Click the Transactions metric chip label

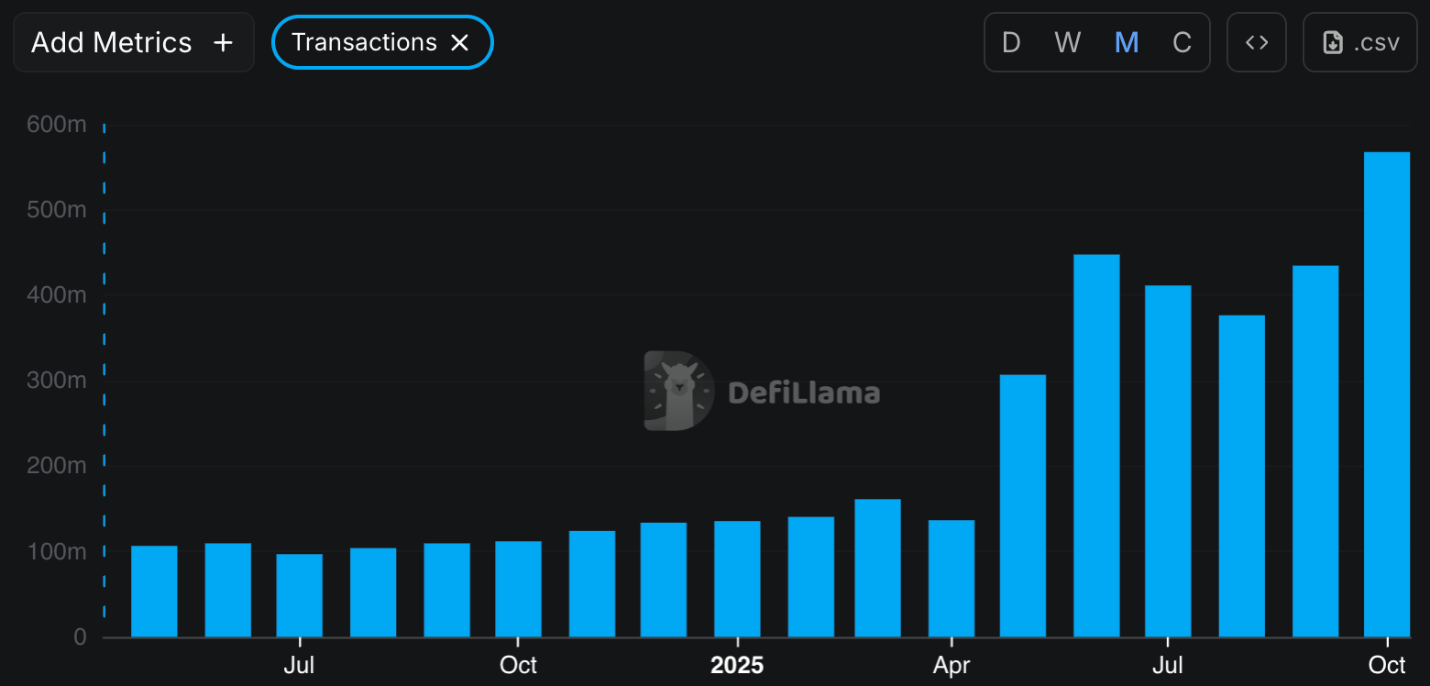[x=364, y=42]
